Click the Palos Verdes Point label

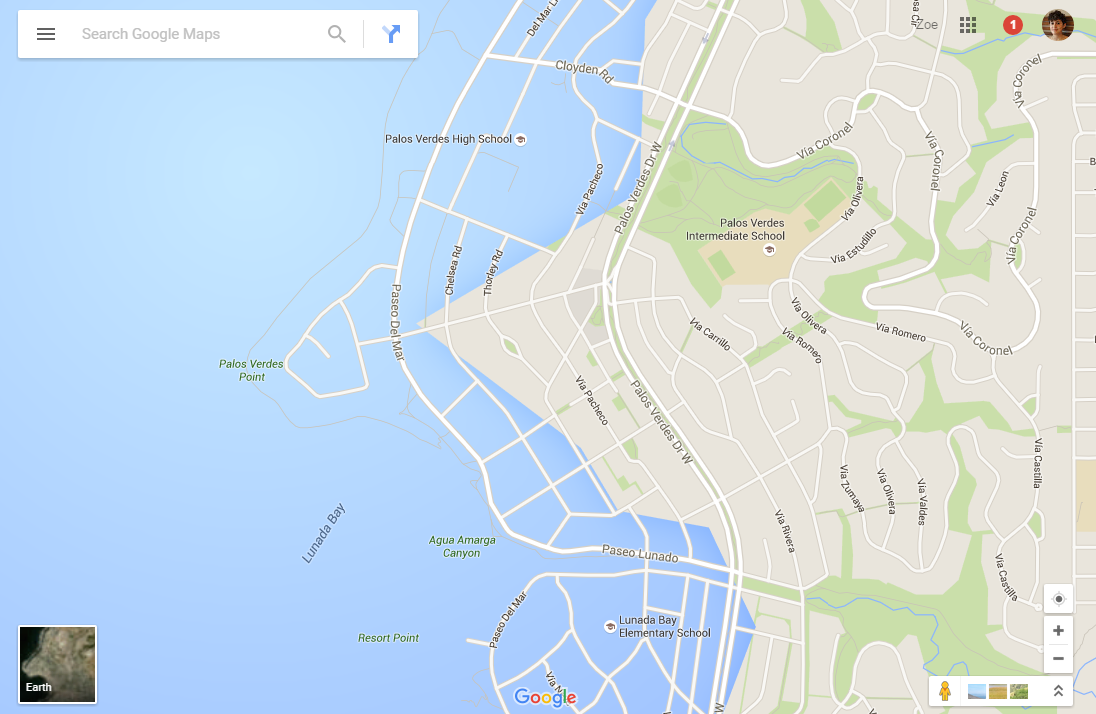(x=251, y=371)
